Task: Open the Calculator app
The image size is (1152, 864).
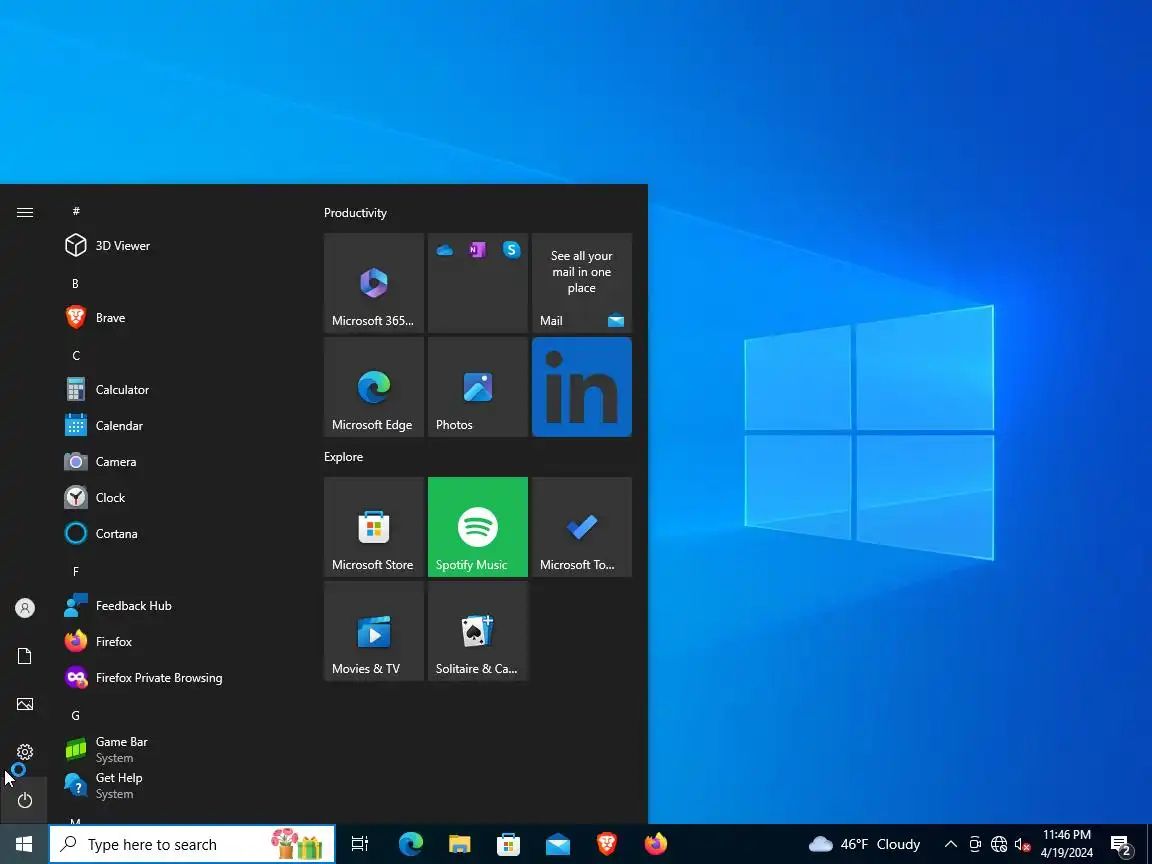Action: 176,389
